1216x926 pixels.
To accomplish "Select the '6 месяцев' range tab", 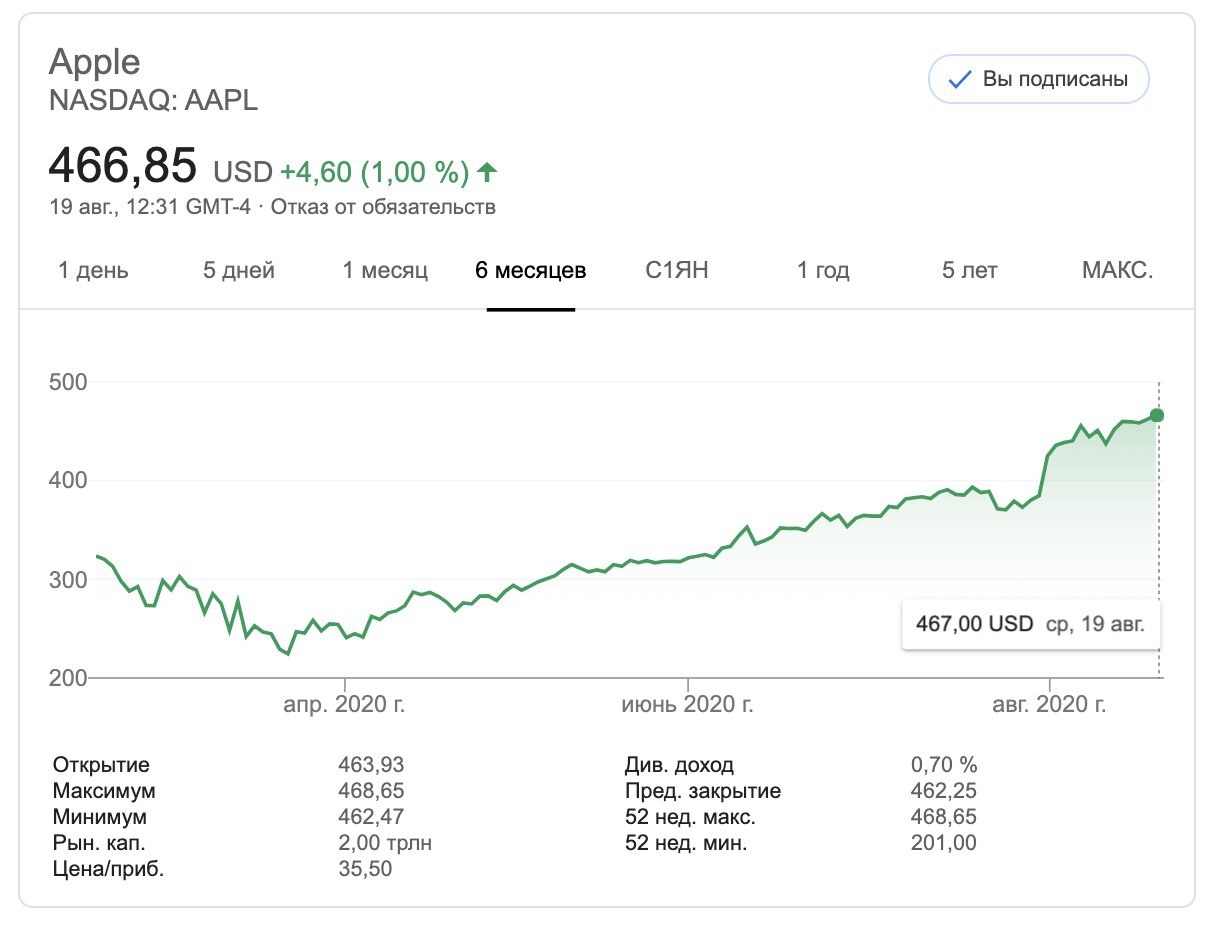I will tap(531, 270).
